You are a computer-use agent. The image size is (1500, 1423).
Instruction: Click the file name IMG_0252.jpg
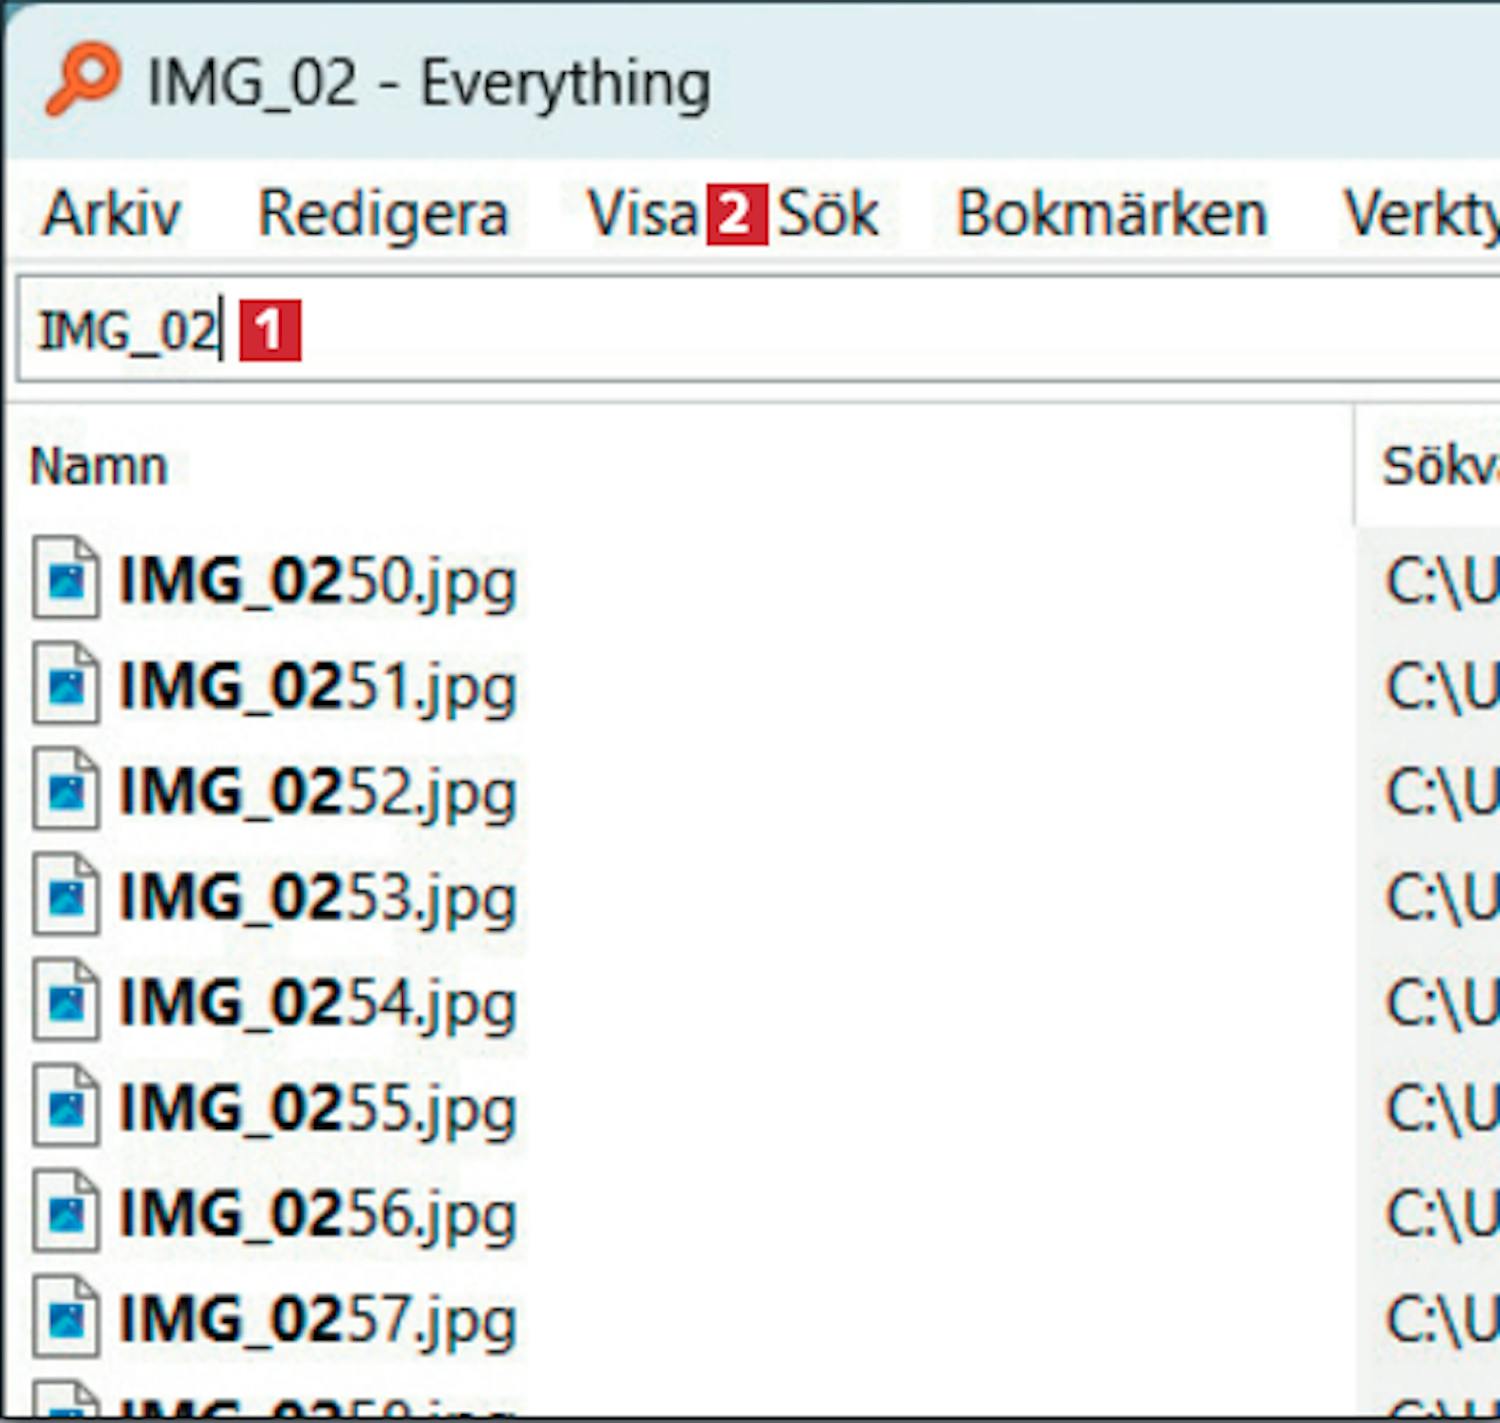click(318, 793)
